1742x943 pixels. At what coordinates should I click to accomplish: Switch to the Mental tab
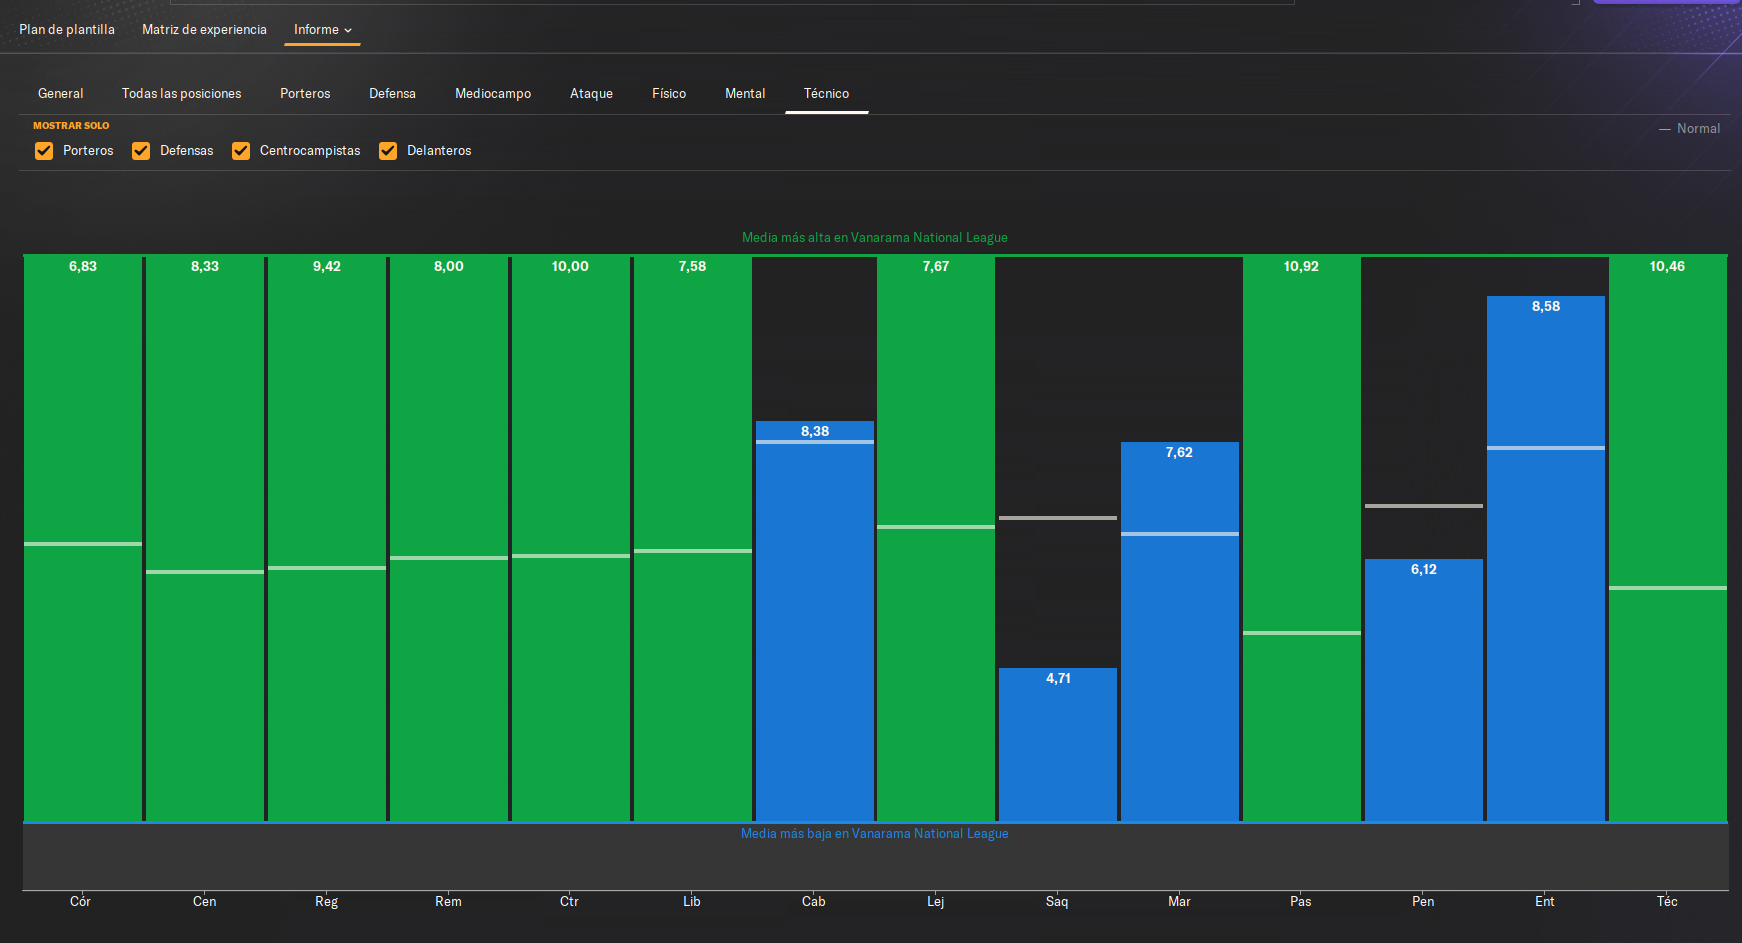[x=745, y=93]
